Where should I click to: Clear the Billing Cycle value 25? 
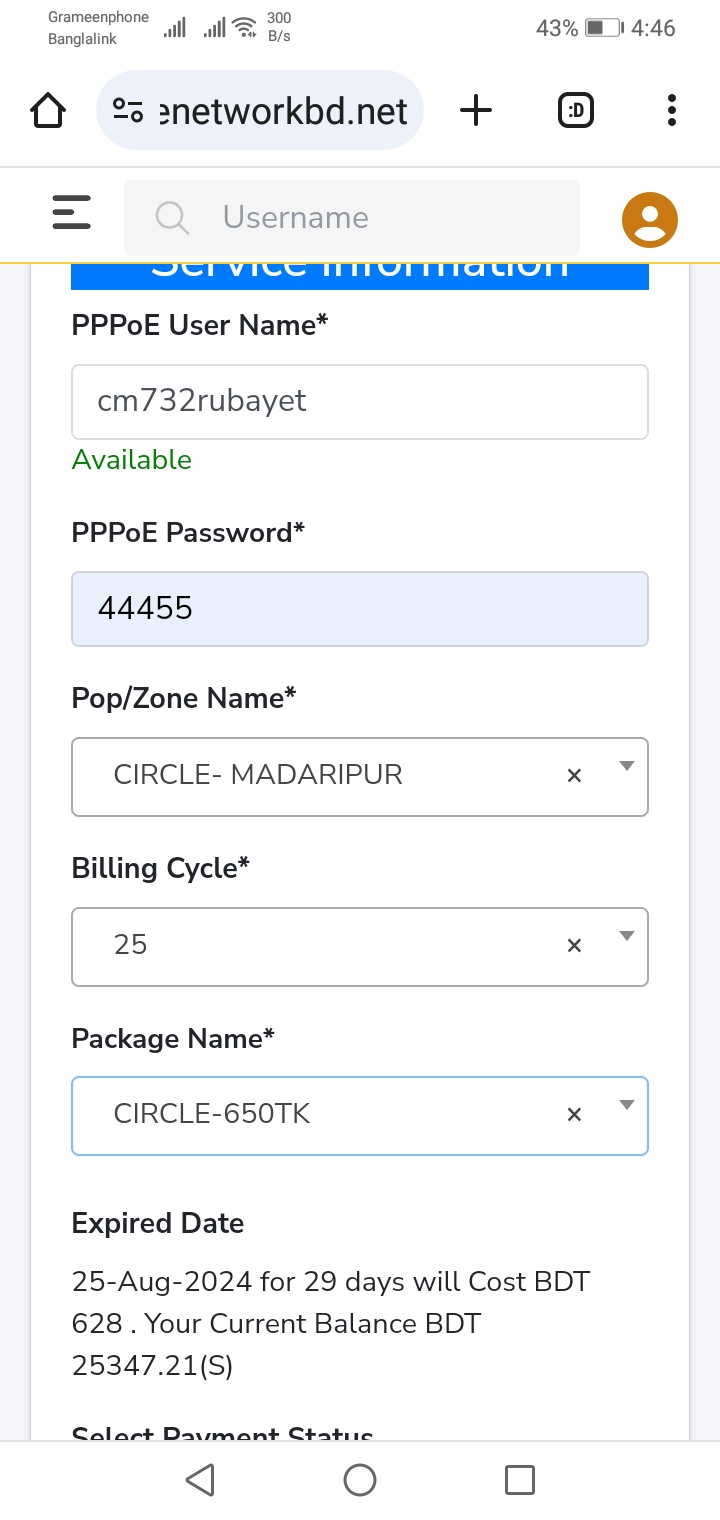574,945
